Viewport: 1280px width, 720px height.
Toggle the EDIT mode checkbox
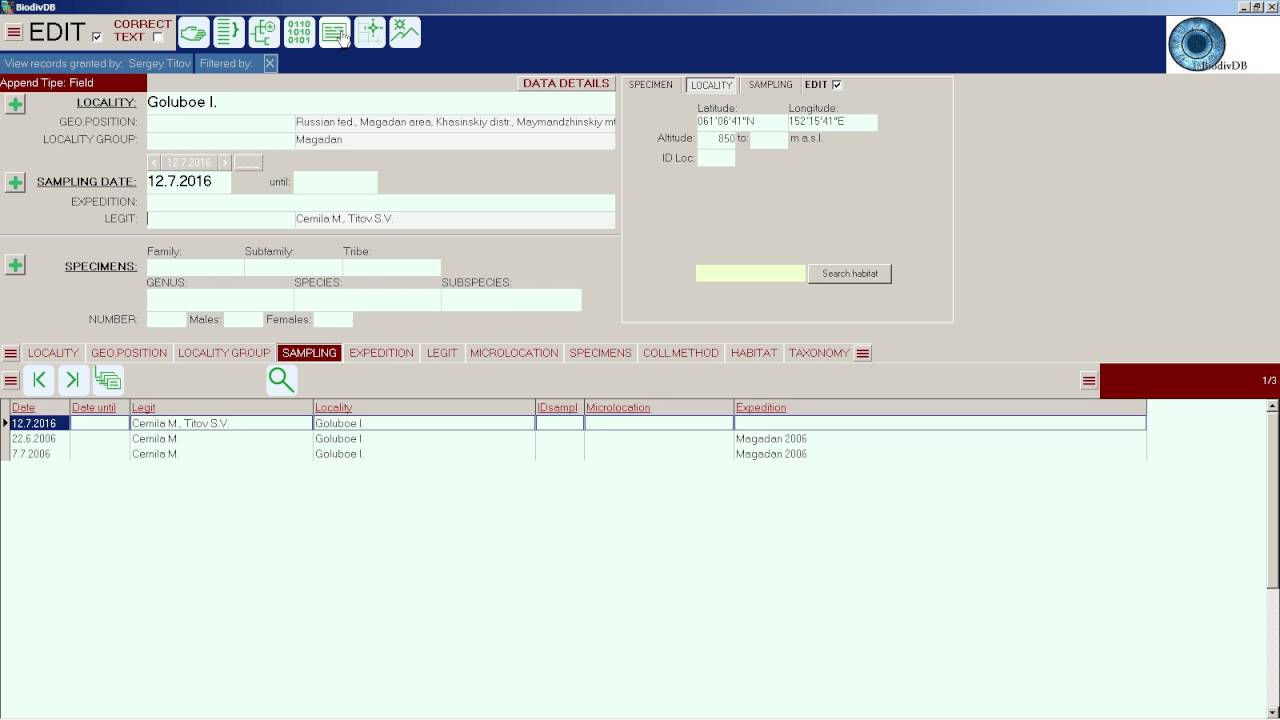click(x=97, y=37)
